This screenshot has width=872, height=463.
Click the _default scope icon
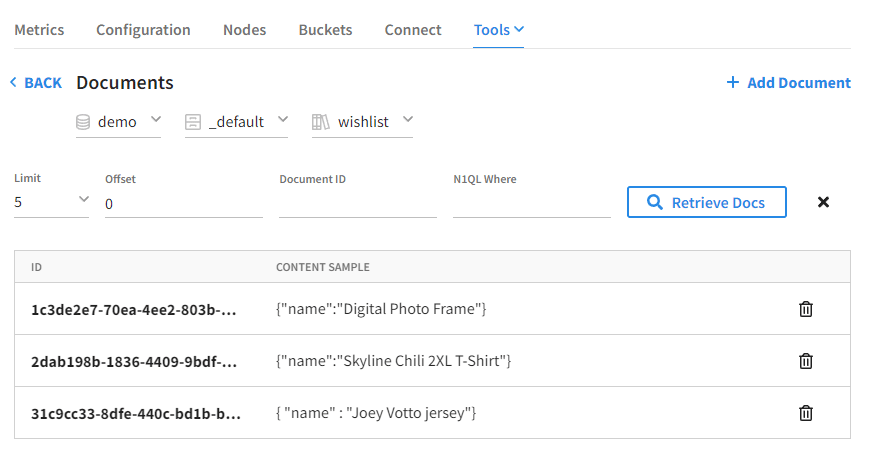193,122
